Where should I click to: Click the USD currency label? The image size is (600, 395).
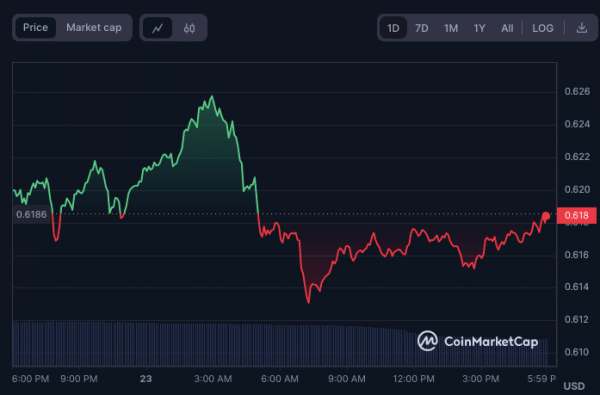click(574, 386)
